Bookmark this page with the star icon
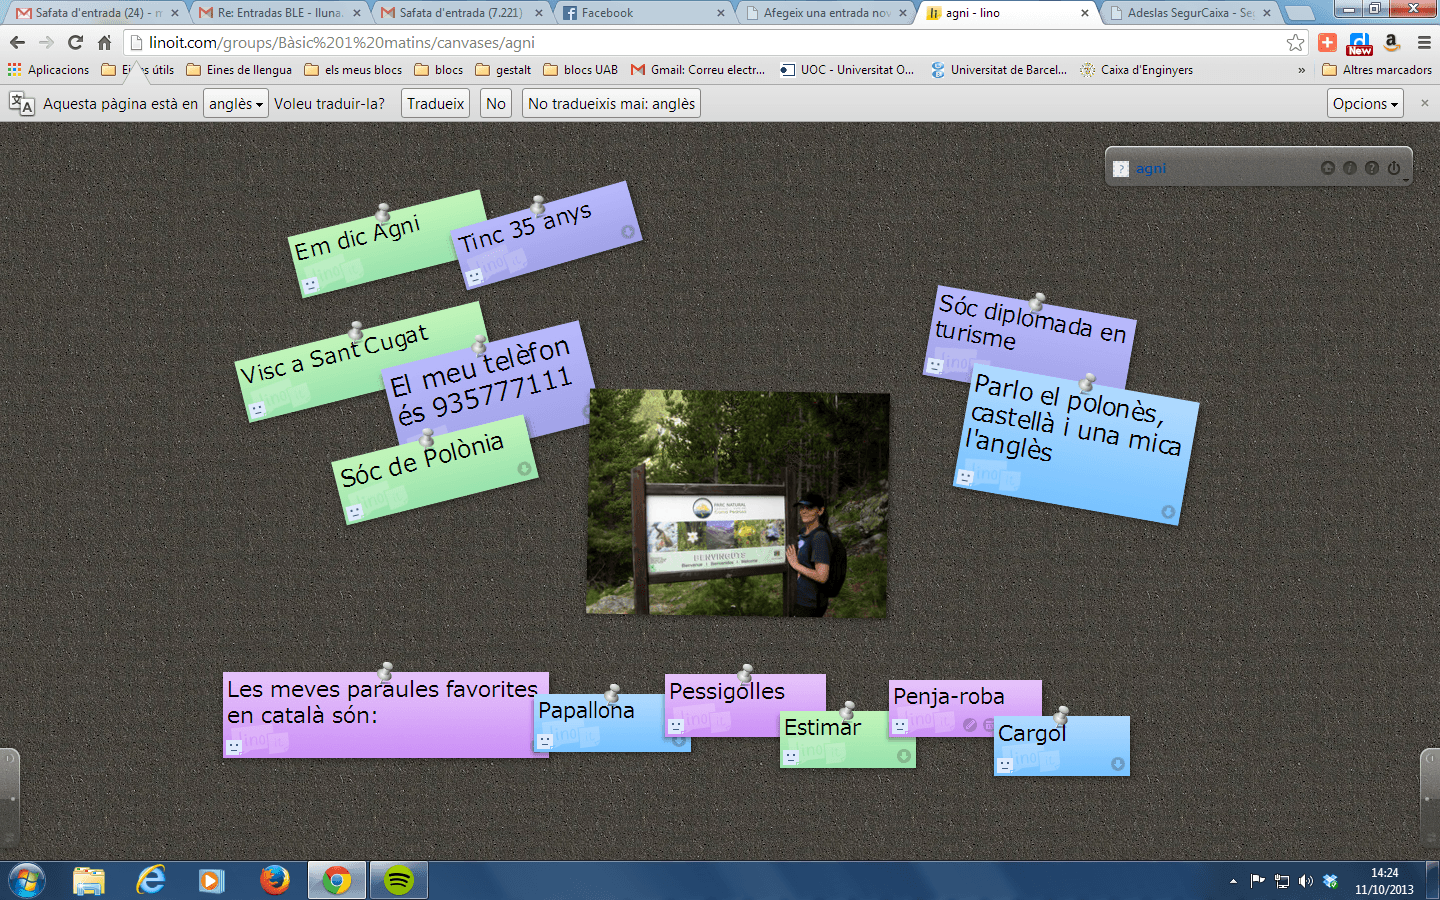Image resolution: width=1440 pixels, height=900 pixels. [x=1295, y=42]
